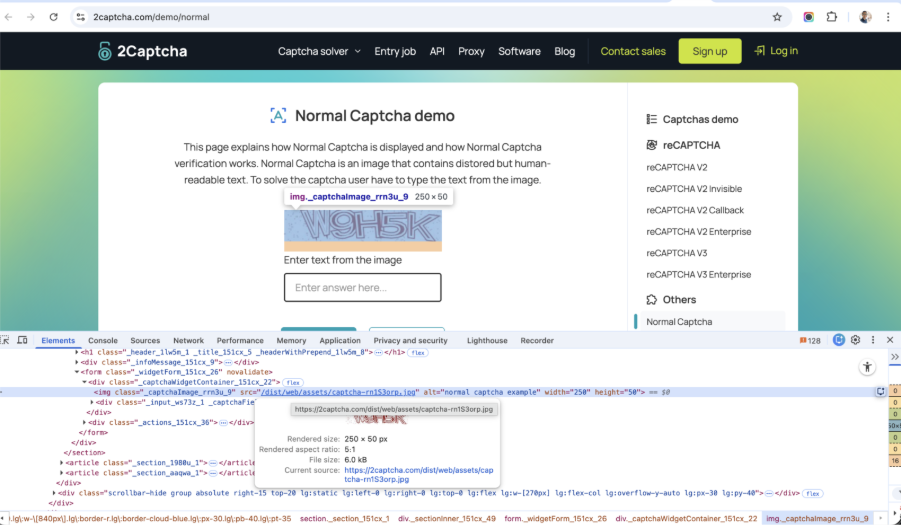Image resolution: width=901 pixels, height=525 pixels.
Task: Bookmark this page with the star icon
Action: tap(777, 17)
